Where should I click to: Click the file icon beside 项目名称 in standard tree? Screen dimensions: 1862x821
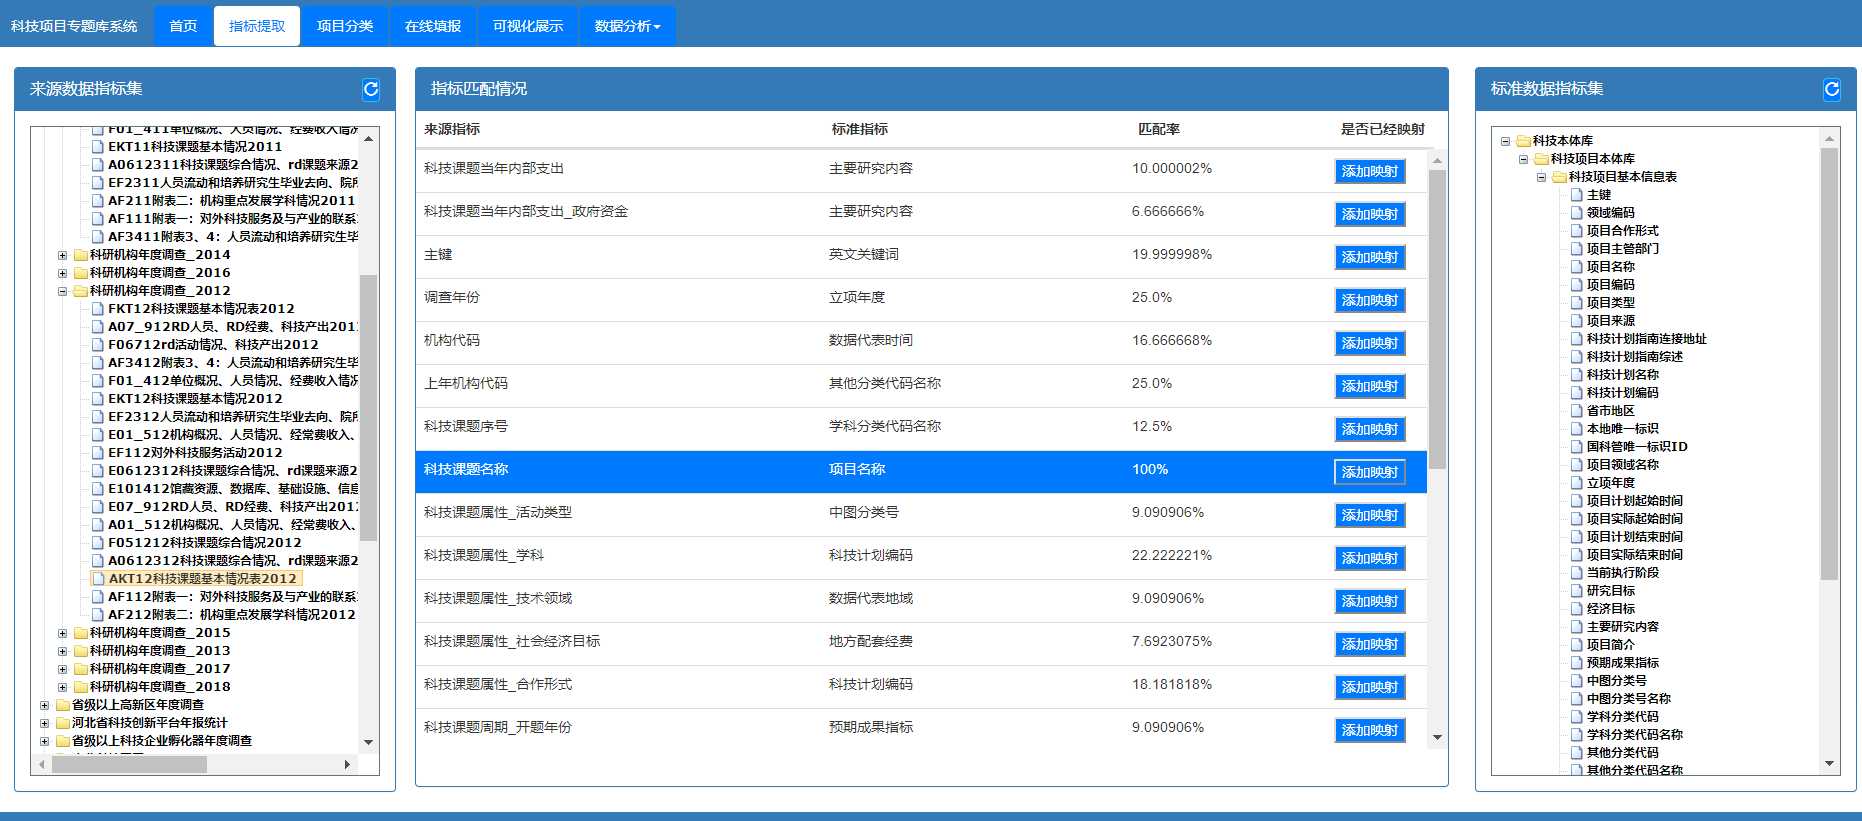click(x=1577, y=267)
